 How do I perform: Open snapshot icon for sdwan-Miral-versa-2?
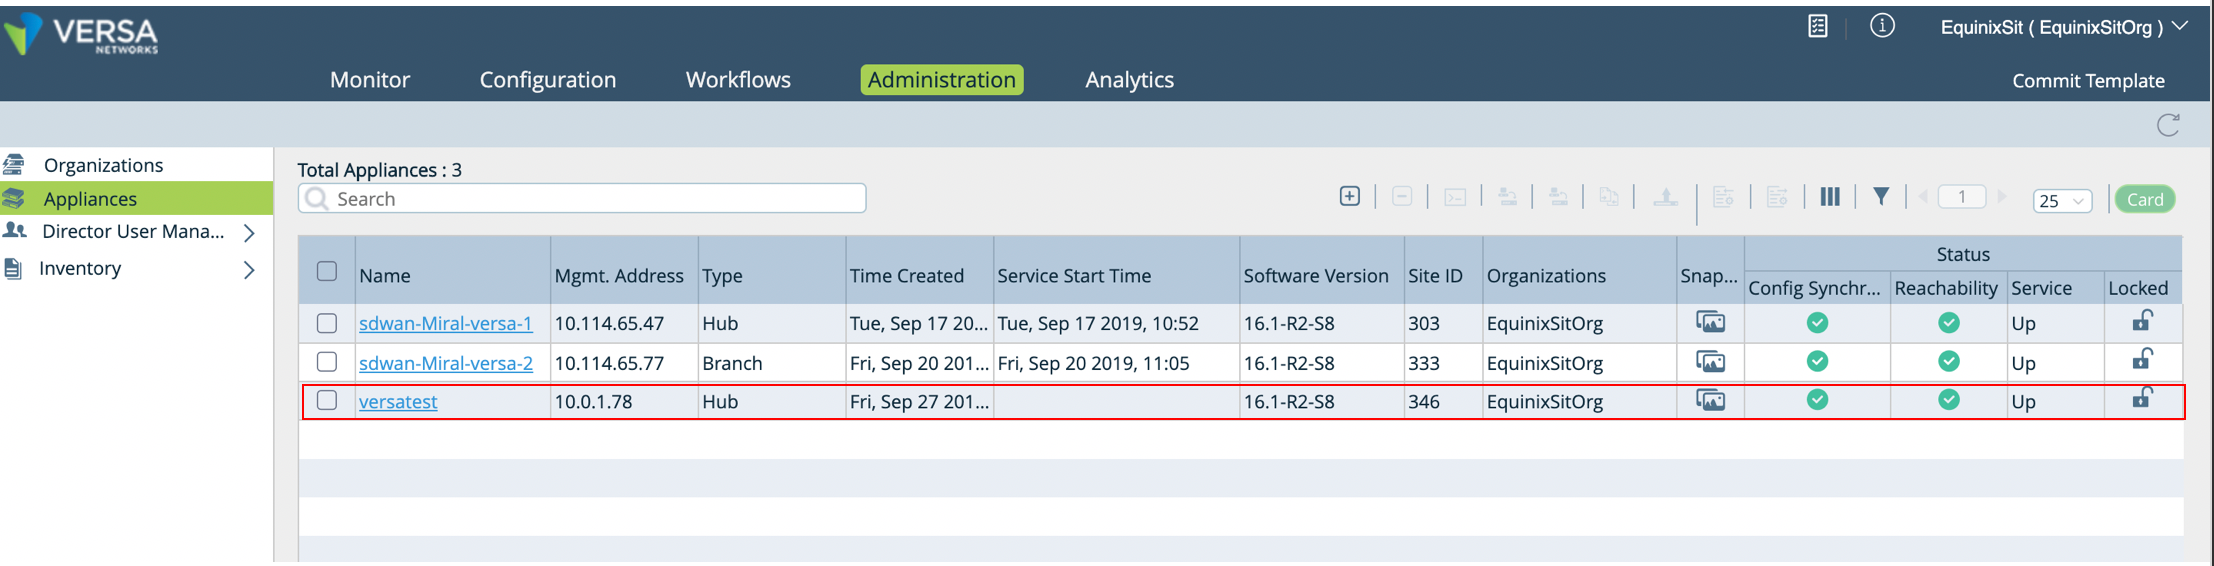tap(1710, 361)
